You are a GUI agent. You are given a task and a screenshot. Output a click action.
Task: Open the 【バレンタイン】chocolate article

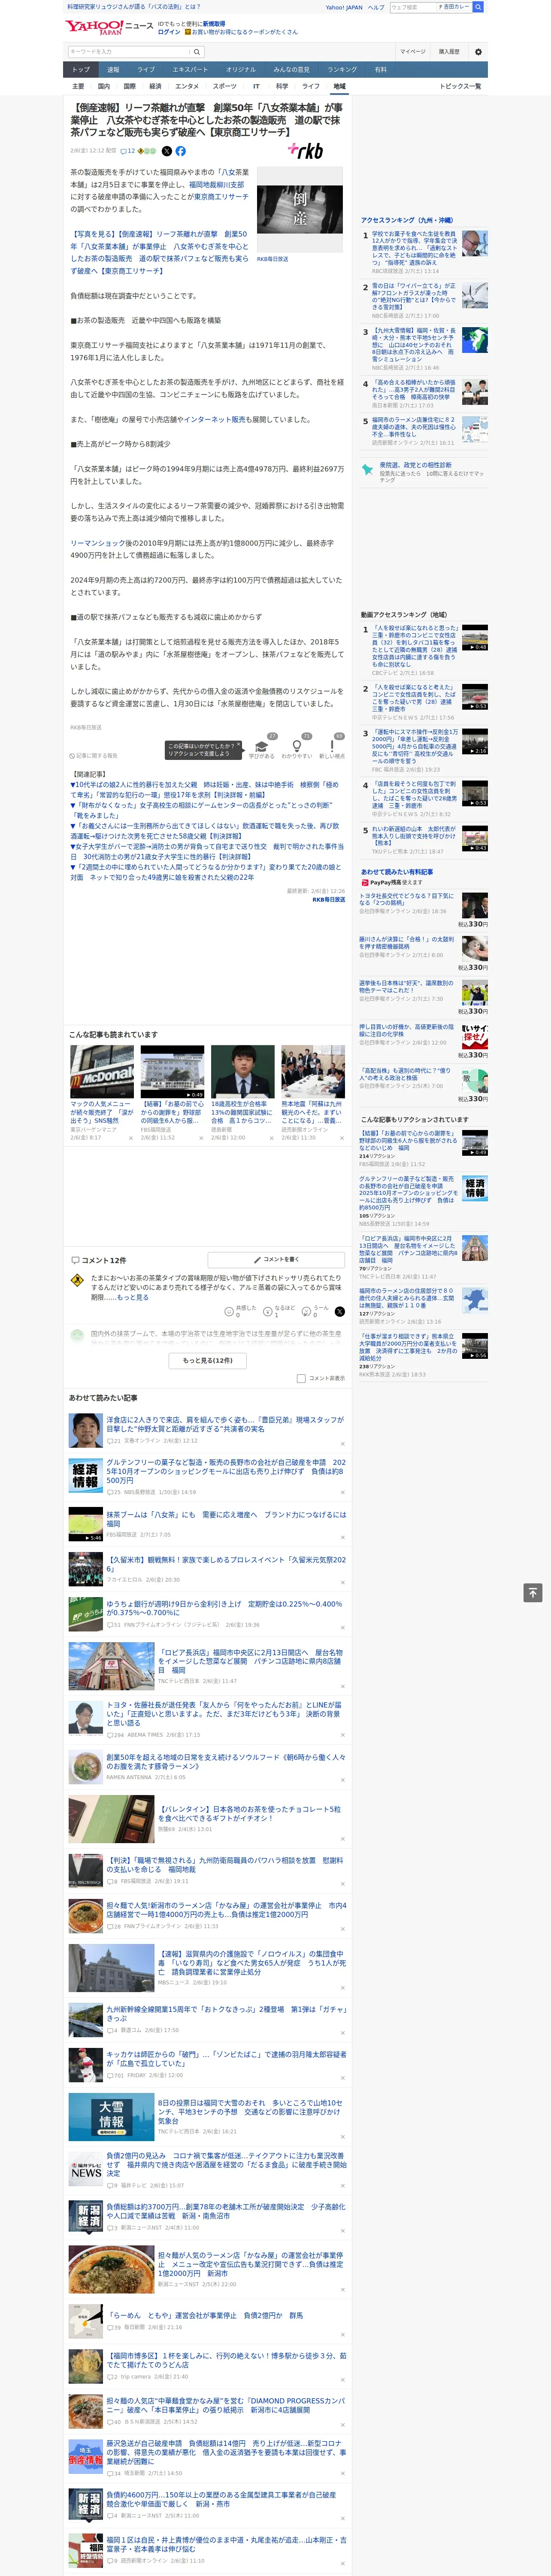point(250,1814)
